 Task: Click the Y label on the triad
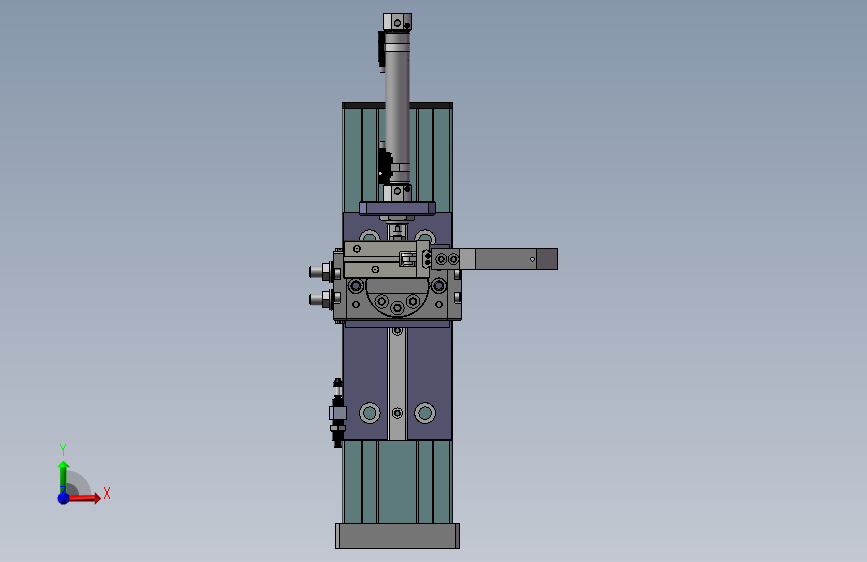point(63,449)
